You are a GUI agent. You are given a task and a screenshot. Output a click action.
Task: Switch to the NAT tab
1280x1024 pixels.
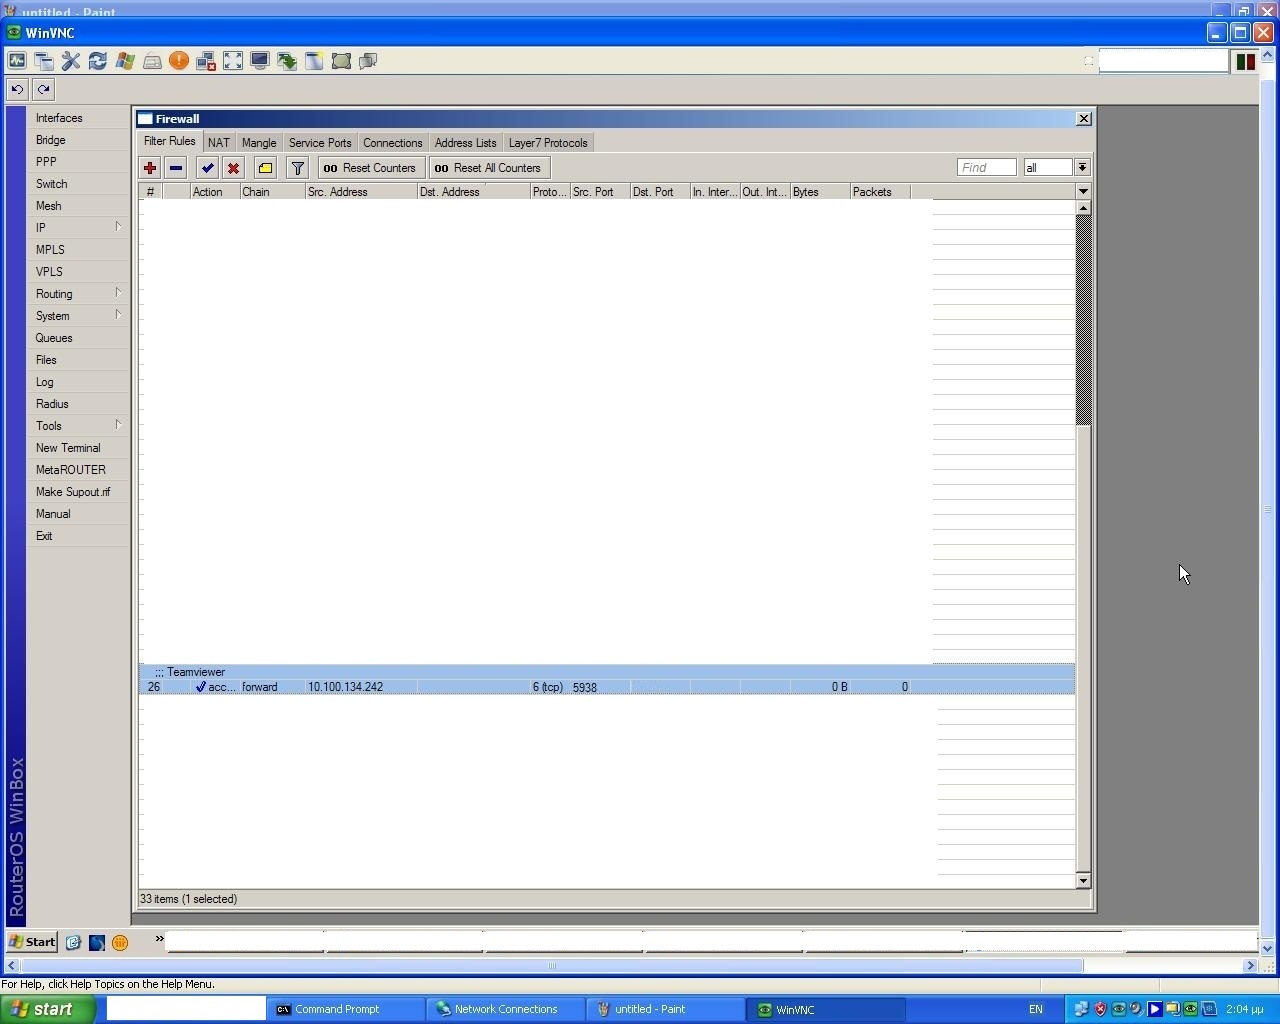pyautogui.click(x=219, y=143)
